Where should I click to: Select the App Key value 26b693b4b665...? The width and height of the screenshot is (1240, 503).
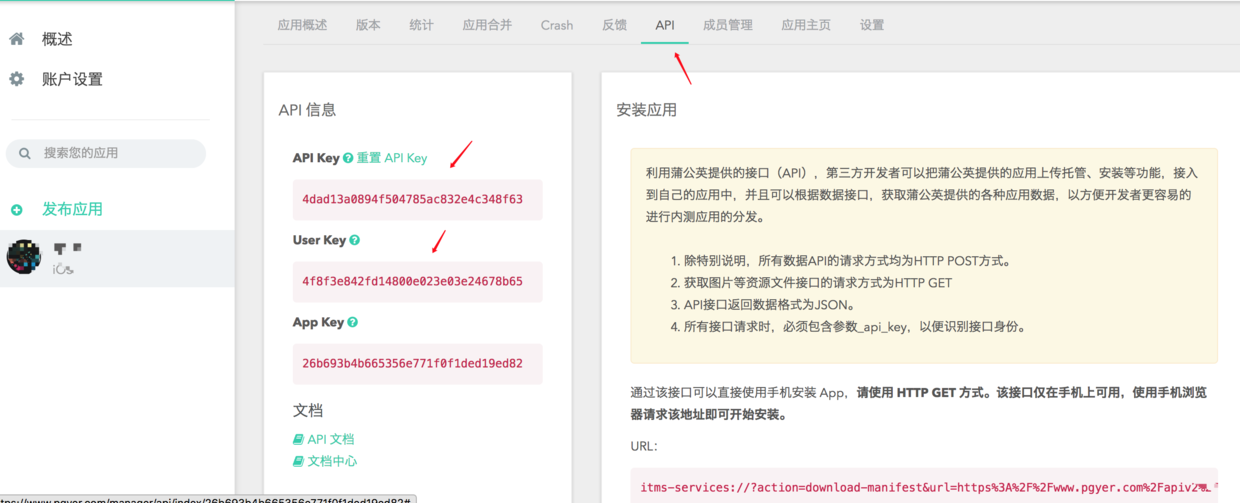click(412, 363)
